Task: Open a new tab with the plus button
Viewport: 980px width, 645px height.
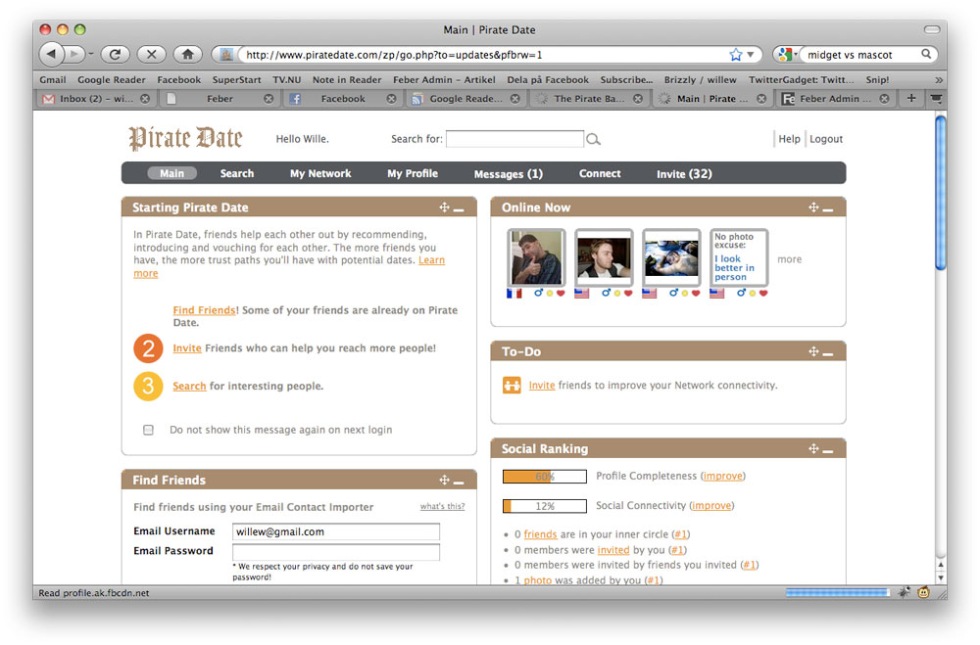Action: [x=911, y=98]
